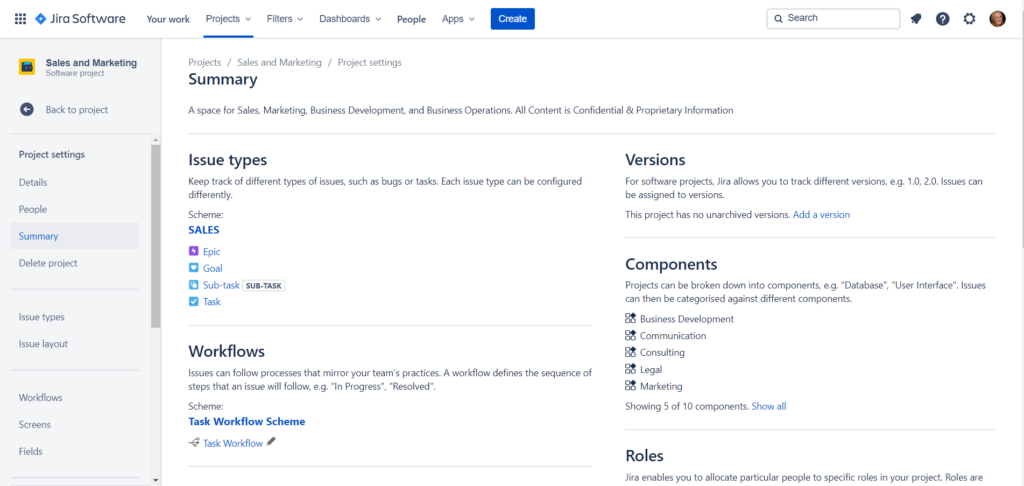Click the Sales and Marketing project title
The height and width of the screenshot is (486, 1024).
pyautogui.click(x=91, y=63)
